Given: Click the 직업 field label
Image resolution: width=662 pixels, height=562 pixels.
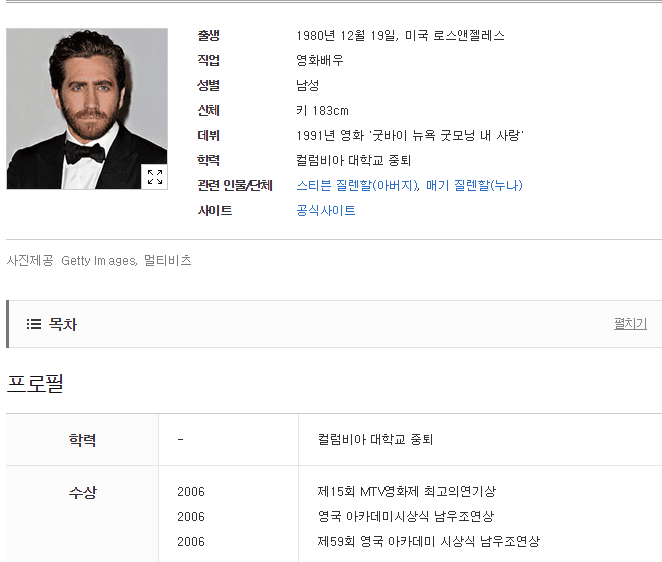Looking at the screenshot, I should [x=209, y=60].
